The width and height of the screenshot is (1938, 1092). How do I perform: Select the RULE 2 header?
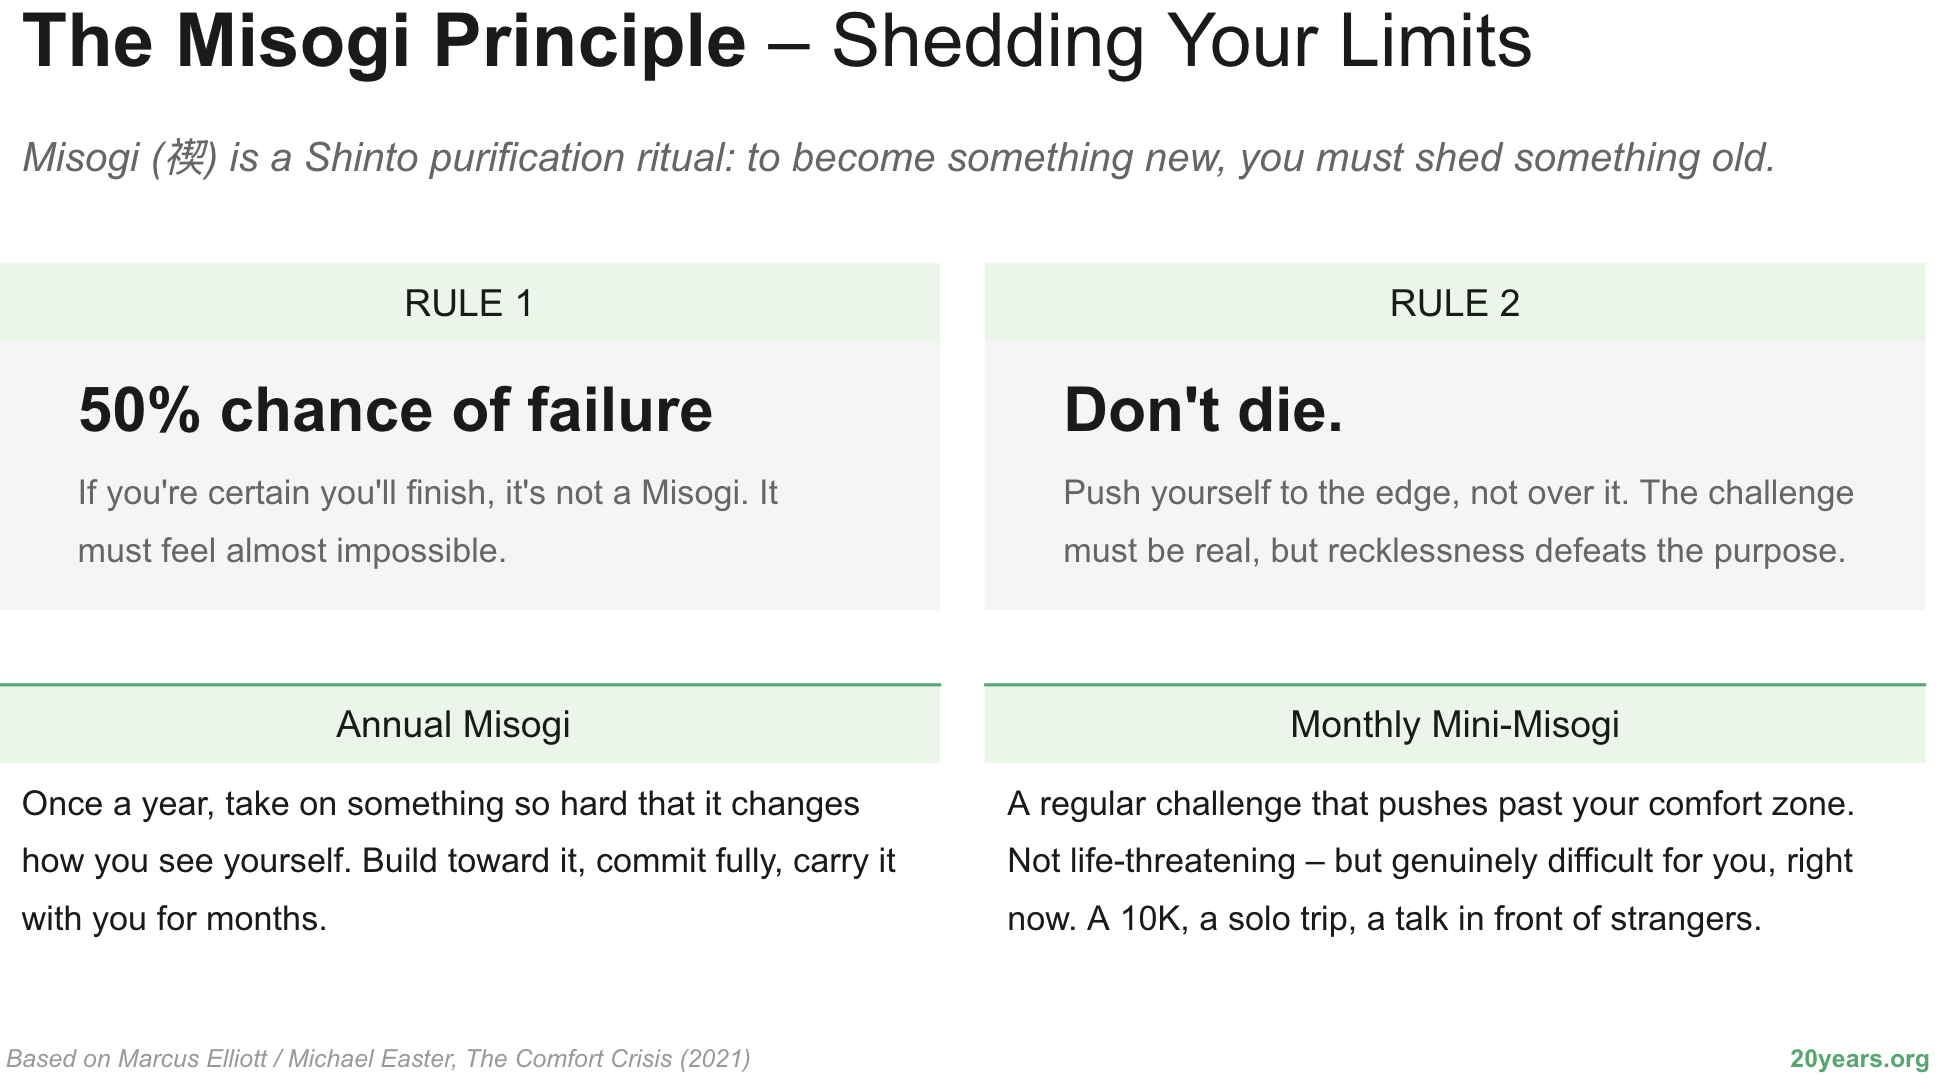point(1455,303)
